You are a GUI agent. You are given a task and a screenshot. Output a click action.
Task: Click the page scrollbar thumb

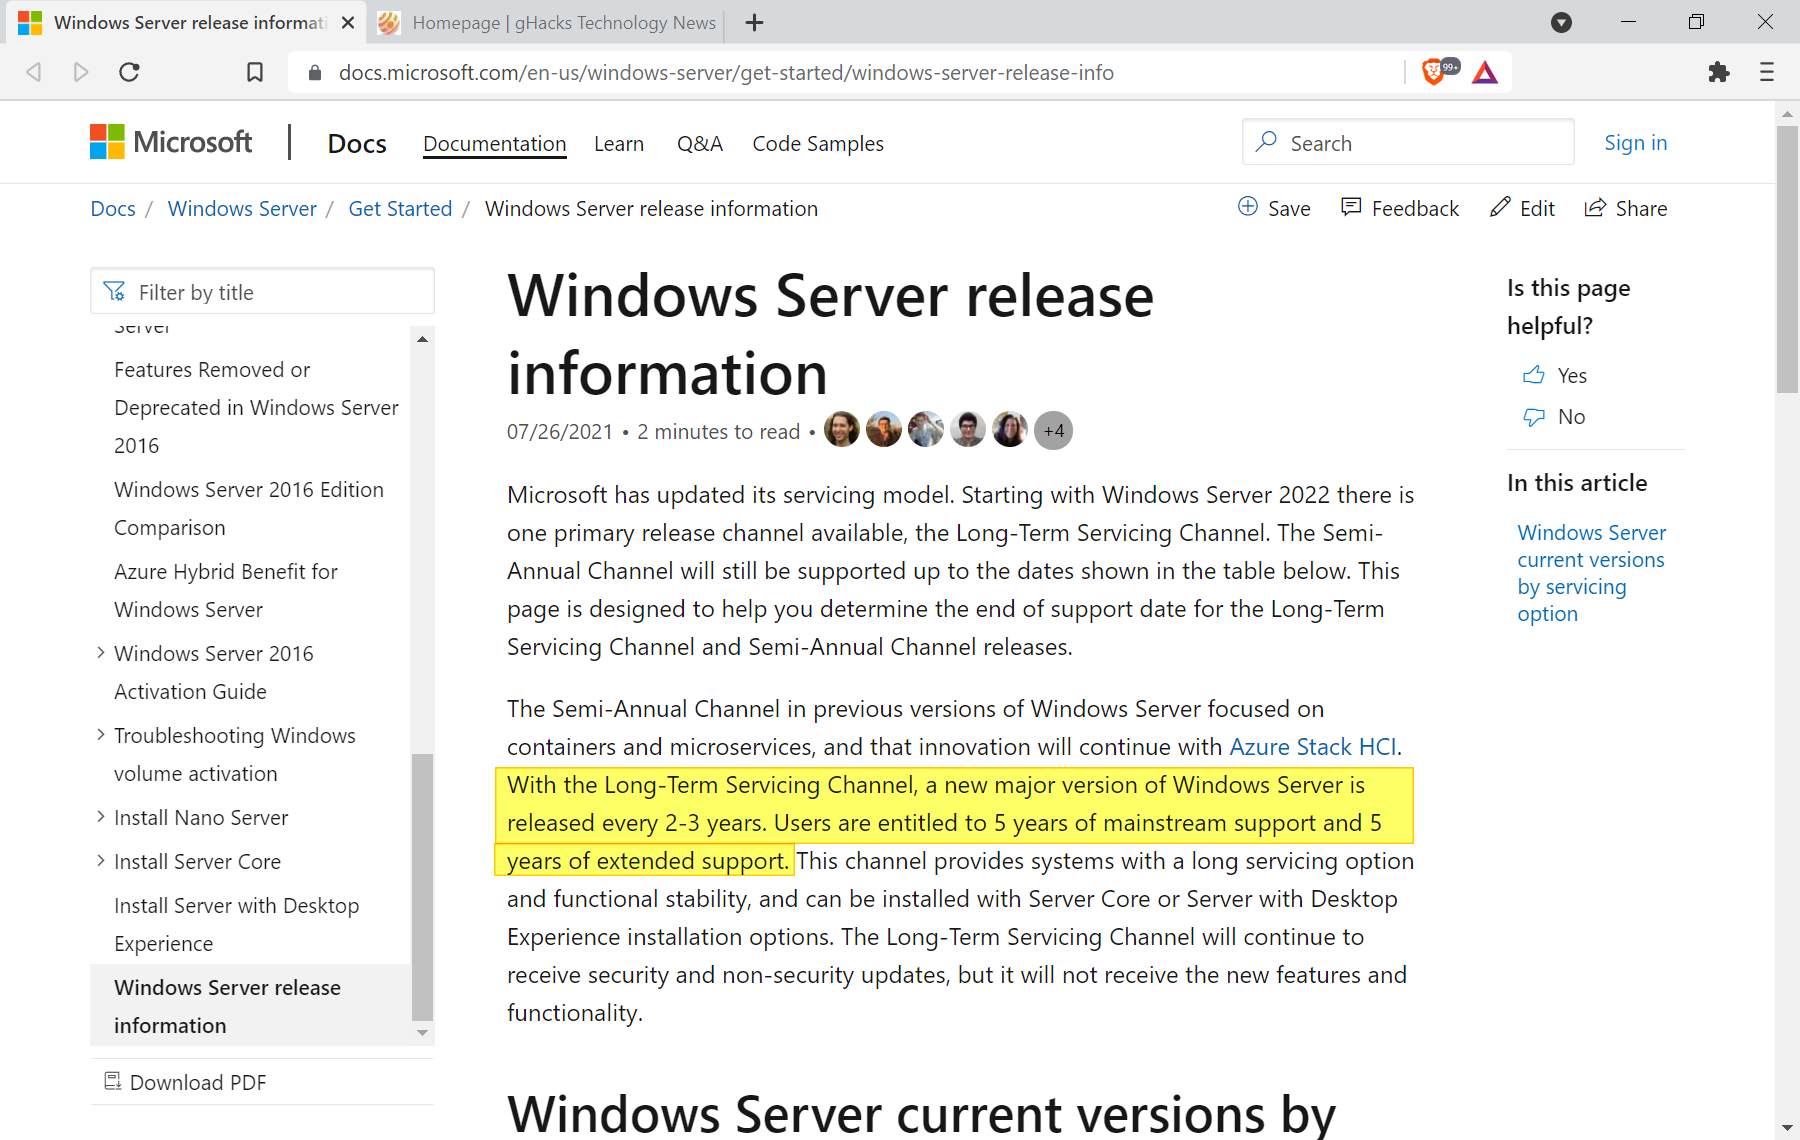1787,258
